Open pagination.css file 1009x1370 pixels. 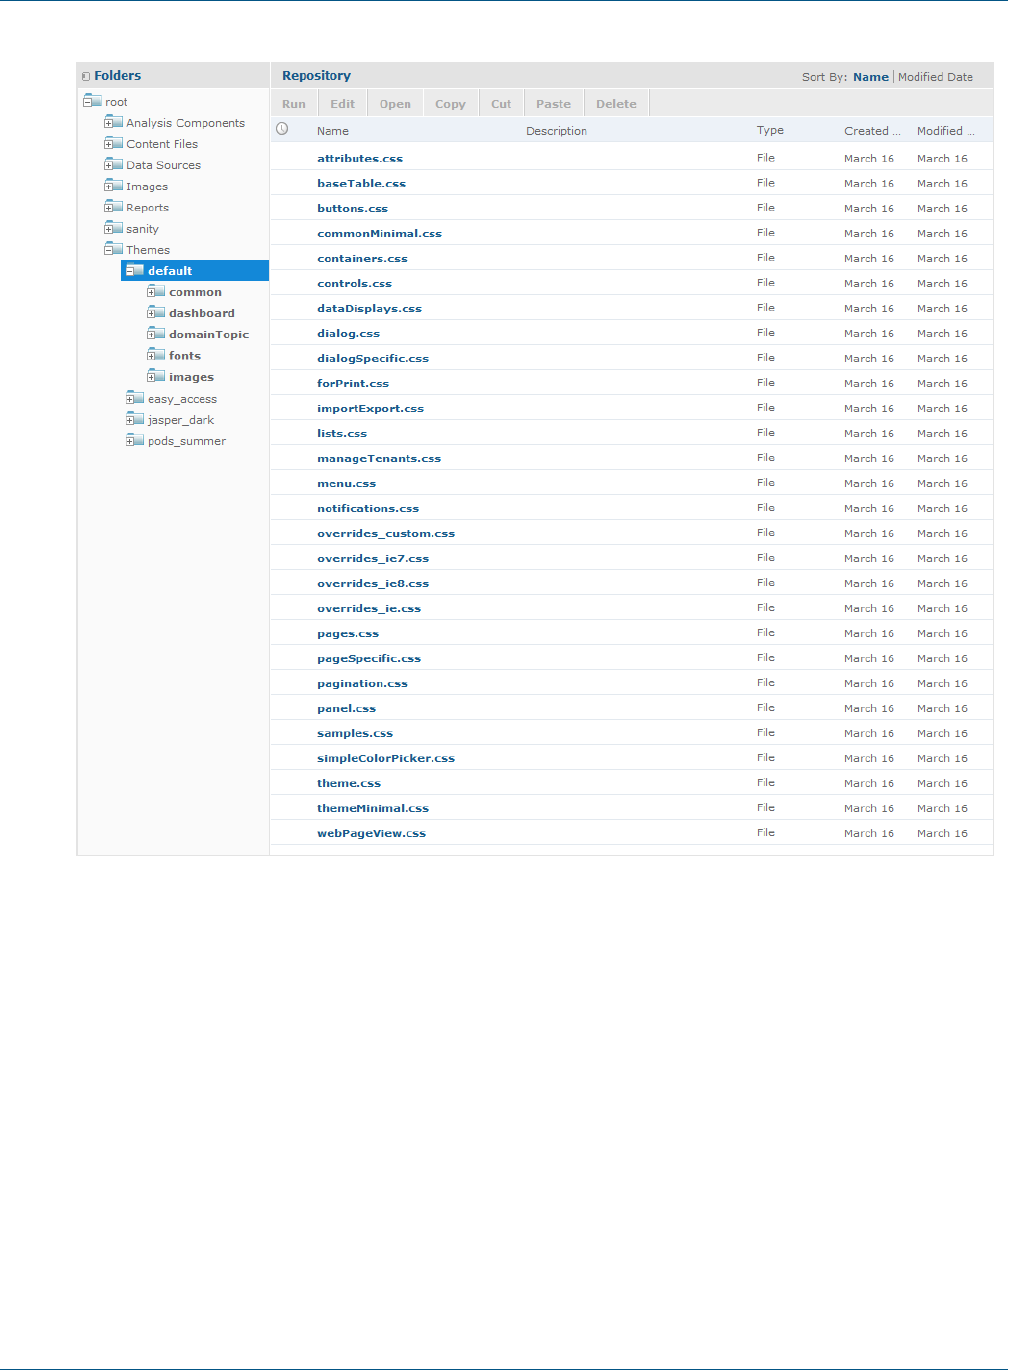[x=362, y=683]
